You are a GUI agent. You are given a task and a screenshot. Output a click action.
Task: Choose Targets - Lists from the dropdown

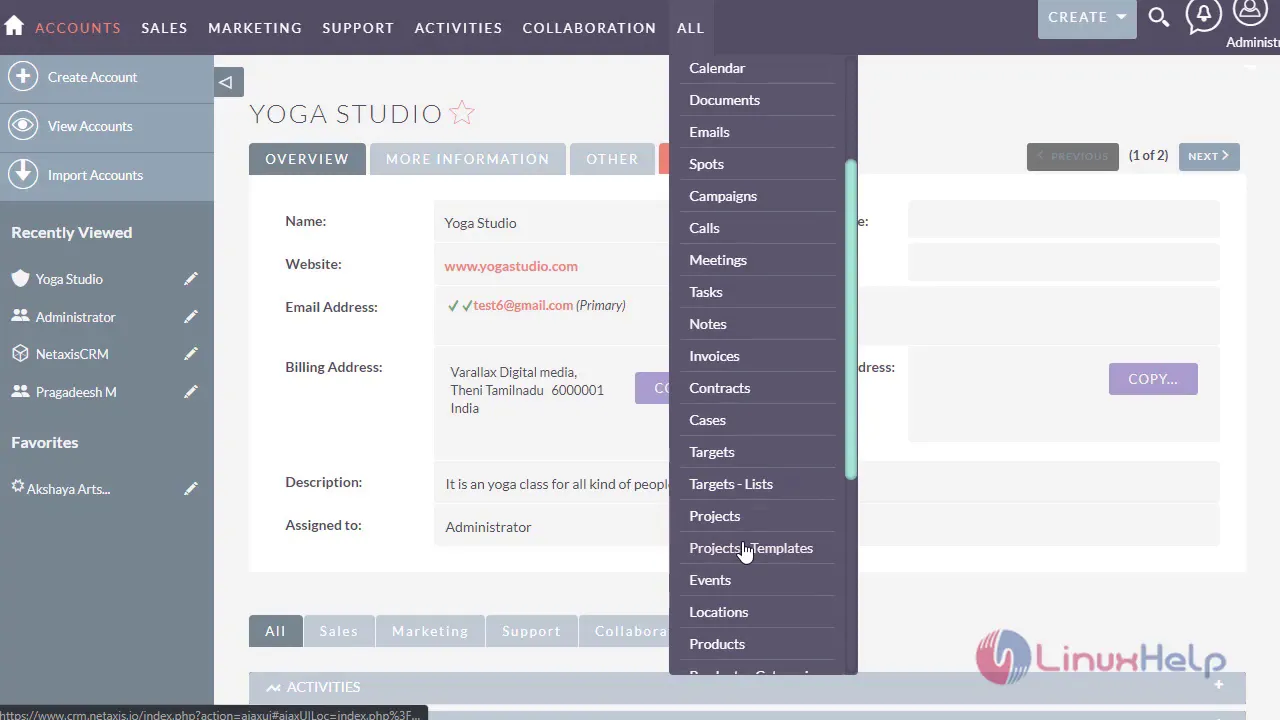click(x=731, y=484)
